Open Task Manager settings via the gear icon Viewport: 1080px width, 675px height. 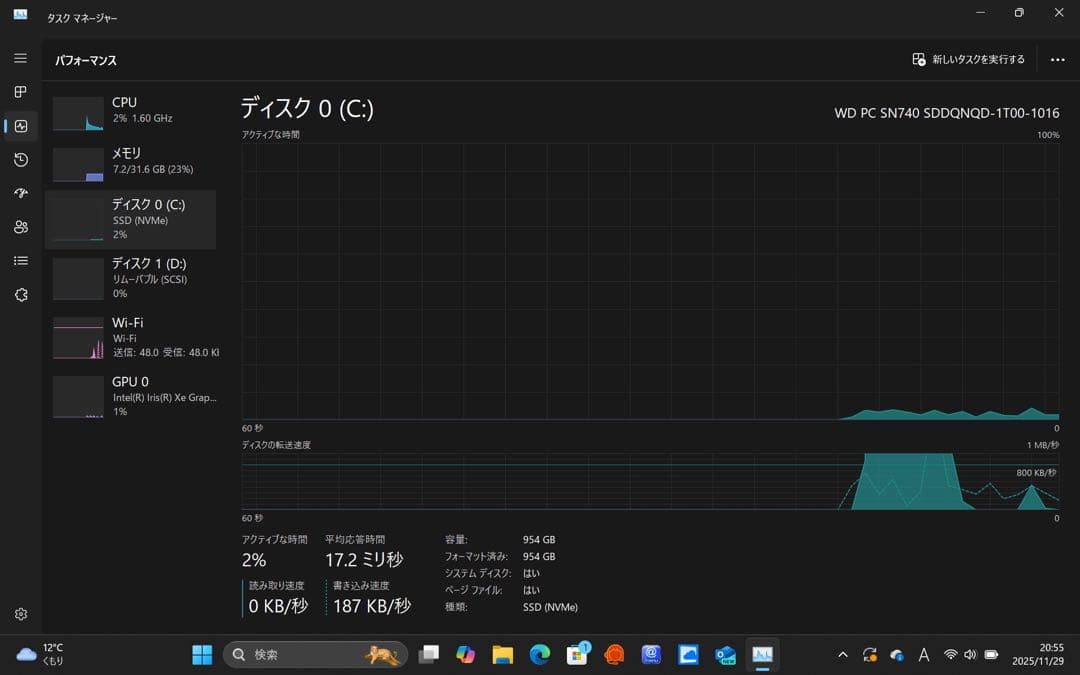coord(20,614)
